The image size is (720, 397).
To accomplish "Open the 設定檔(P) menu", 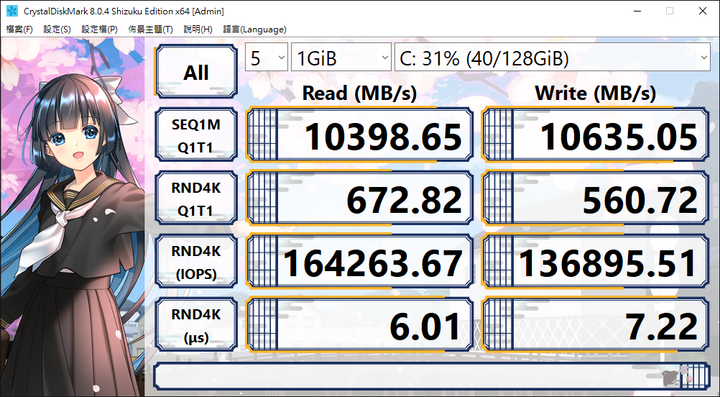I will pos(100,29).
